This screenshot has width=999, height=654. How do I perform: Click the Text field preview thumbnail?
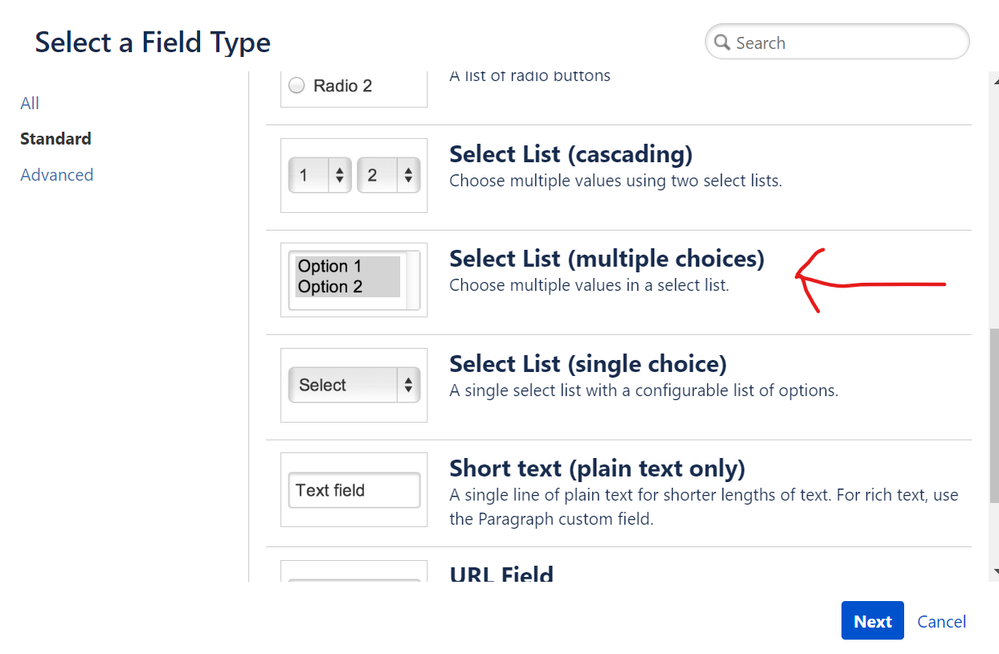pos(354,490)
